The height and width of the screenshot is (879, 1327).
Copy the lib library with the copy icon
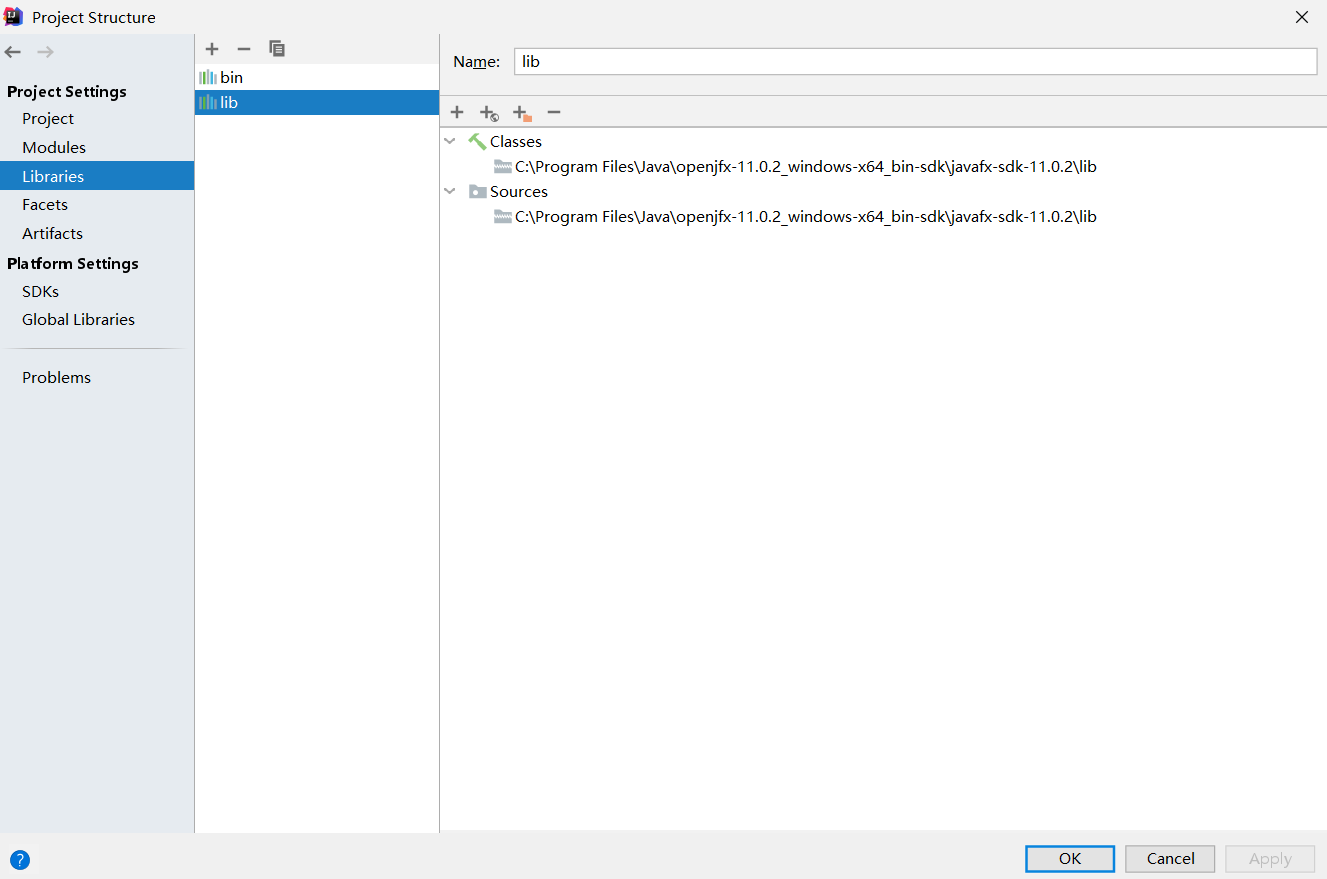pos(277,48)
